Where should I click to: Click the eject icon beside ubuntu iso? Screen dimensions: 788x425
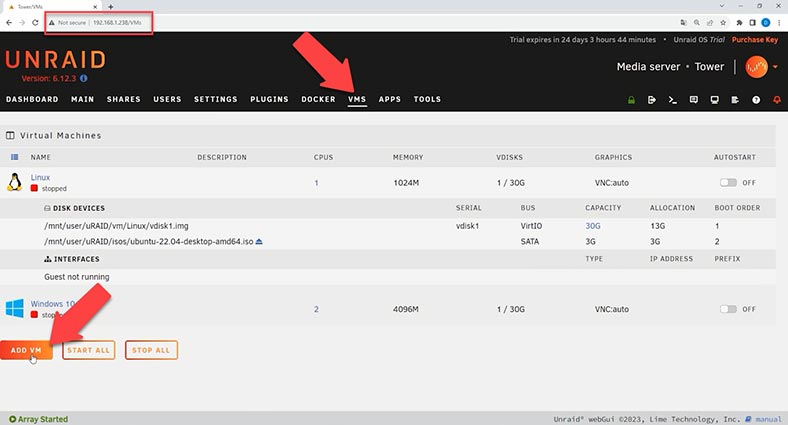click(259, 241)
